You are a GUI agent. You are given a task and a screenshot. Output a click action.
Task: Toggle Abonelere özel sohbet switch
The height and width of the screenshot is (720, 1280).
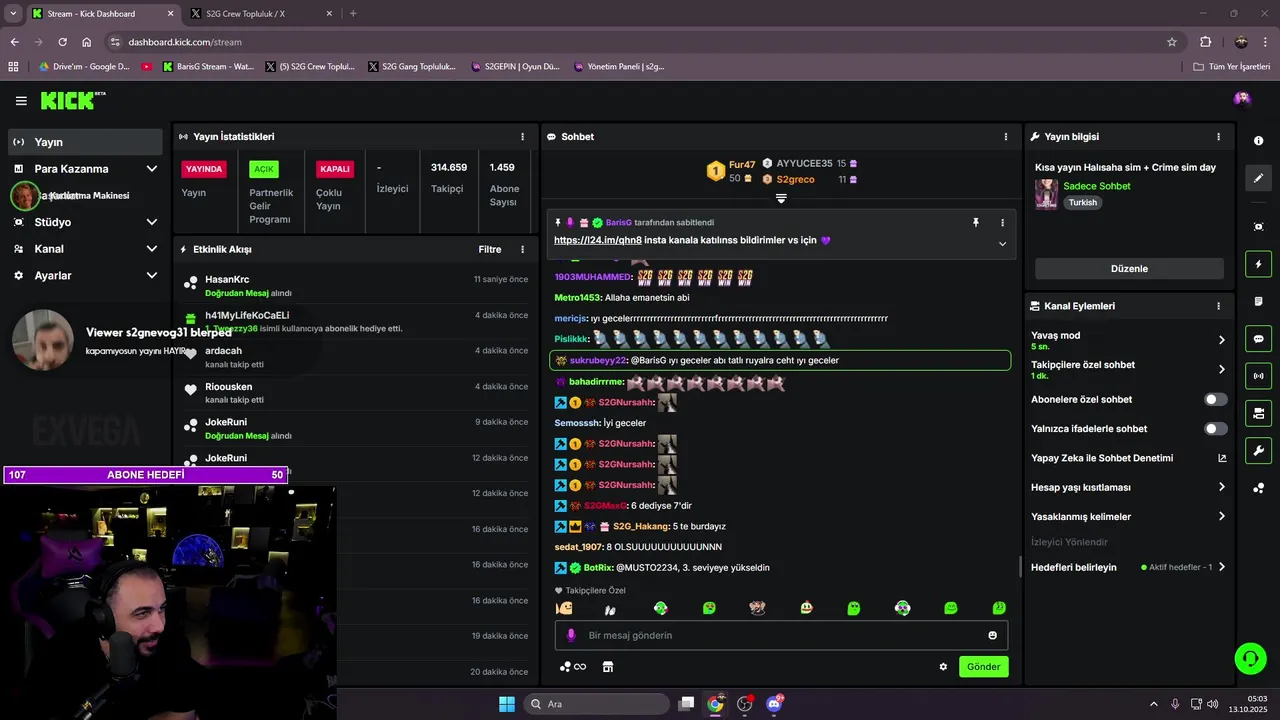tap(1215, 399)
